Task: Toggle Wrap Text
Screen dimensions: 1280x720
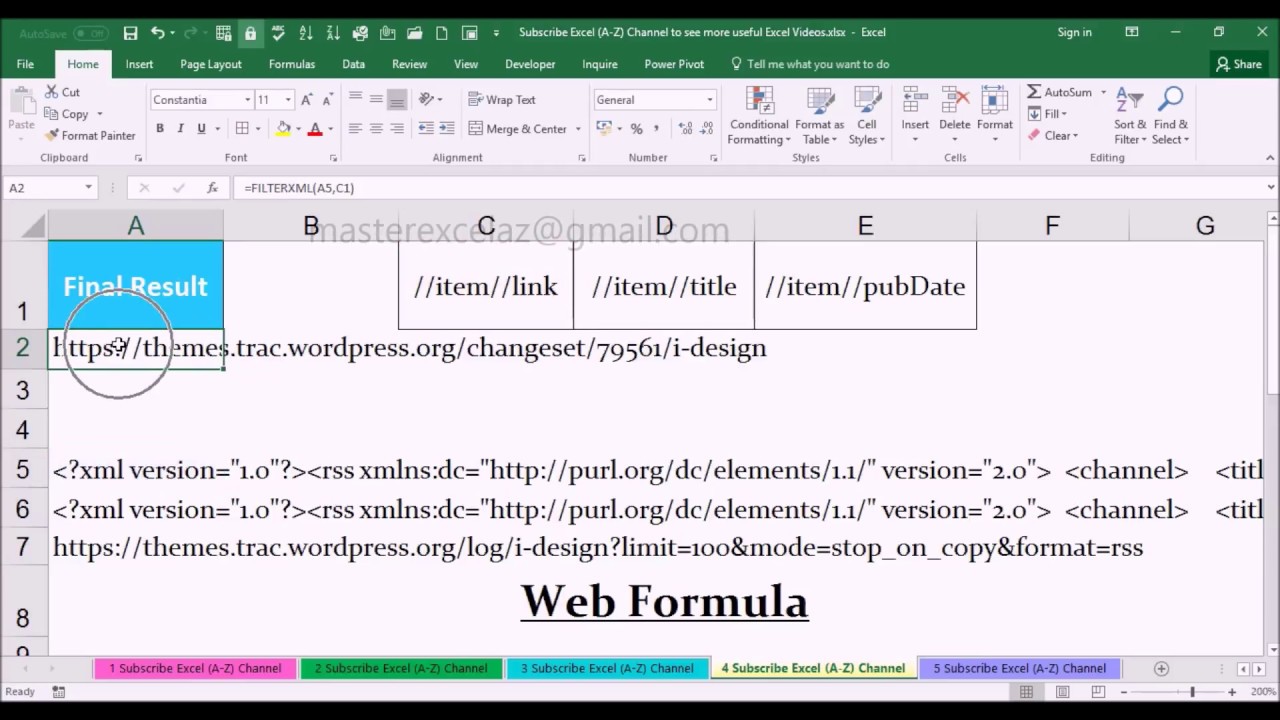Action: click(502, 100)
